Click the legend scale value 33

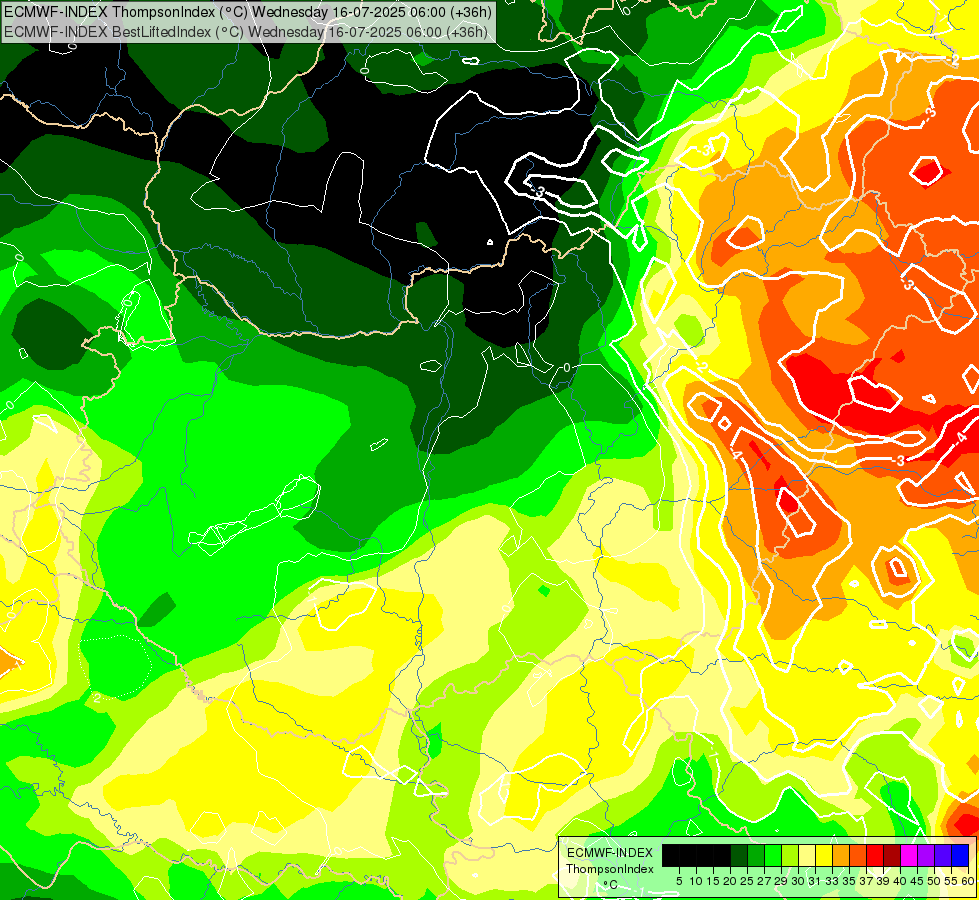pos(832,881)
